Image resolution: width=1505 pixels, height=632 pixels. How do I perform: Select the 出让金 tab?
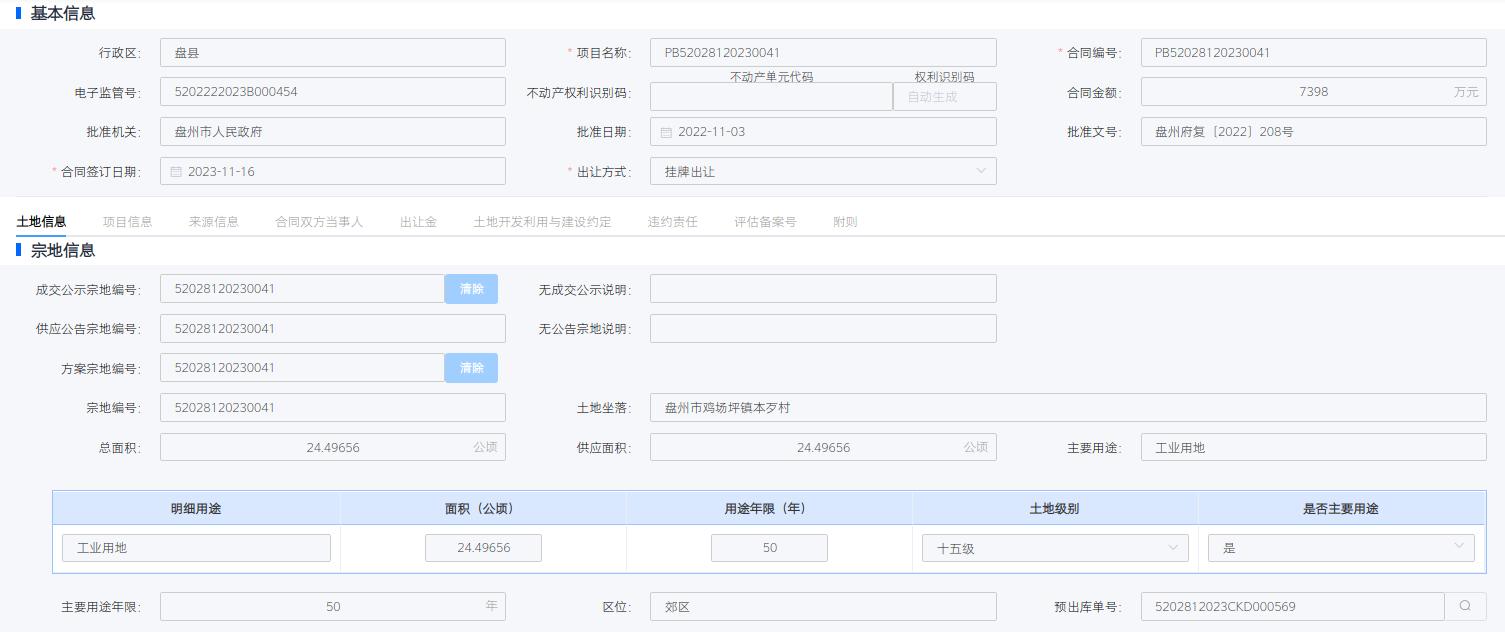418,222
